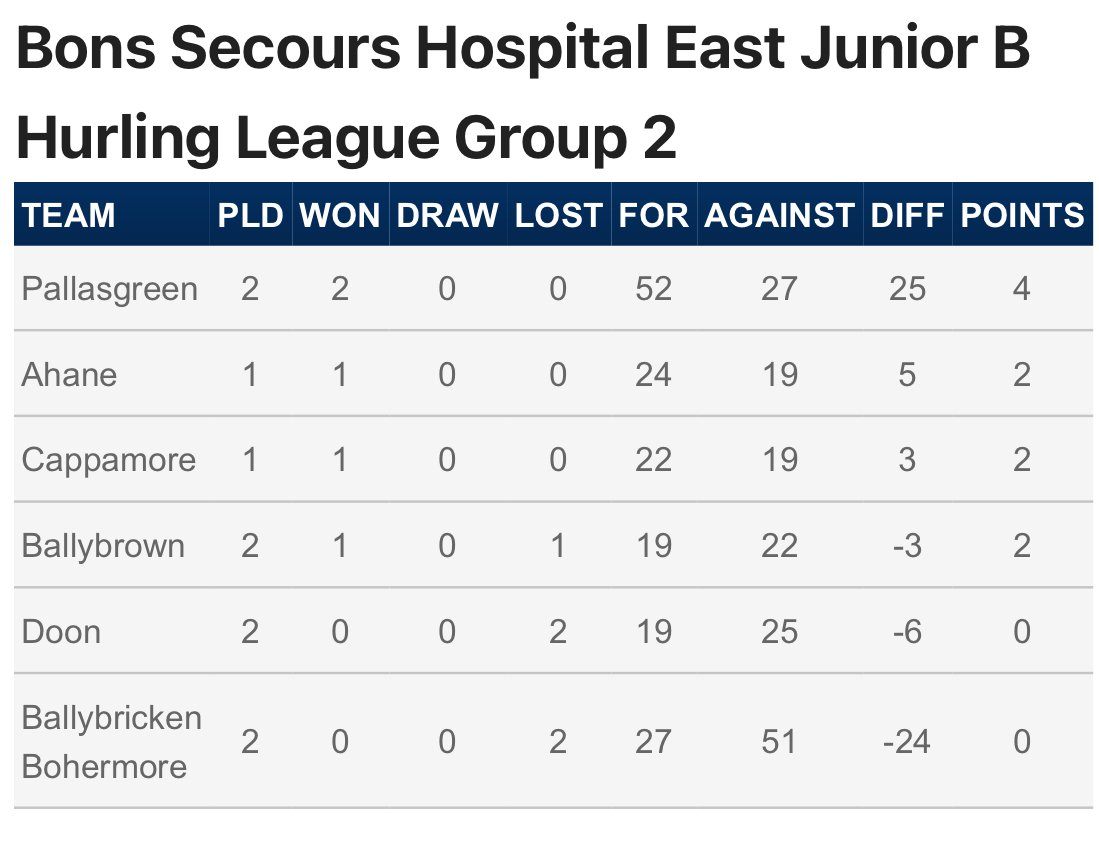Select the Doon team name
This screenshot has width=1099, height=850.
pyautogui.click(x=61, y=631)
